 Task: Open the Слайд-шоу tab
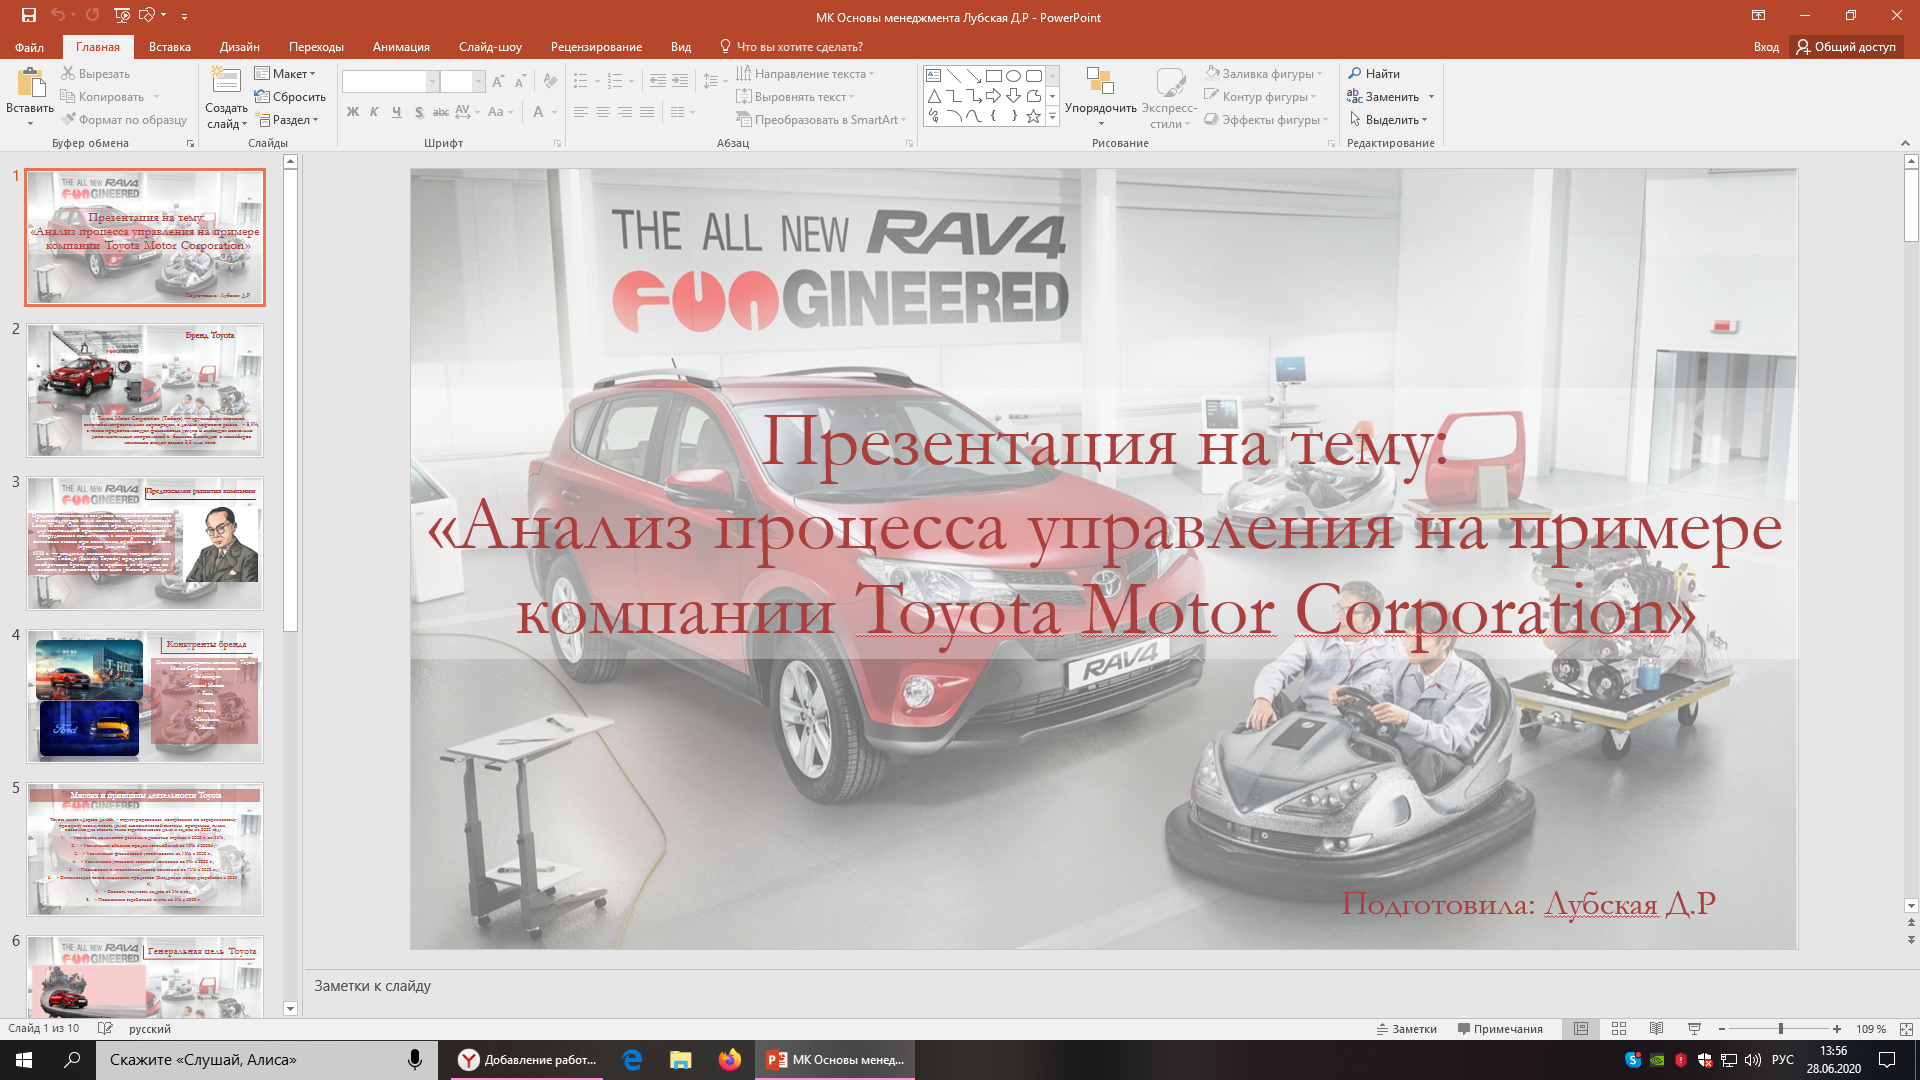pyautogui.click(x=490, y=47)
